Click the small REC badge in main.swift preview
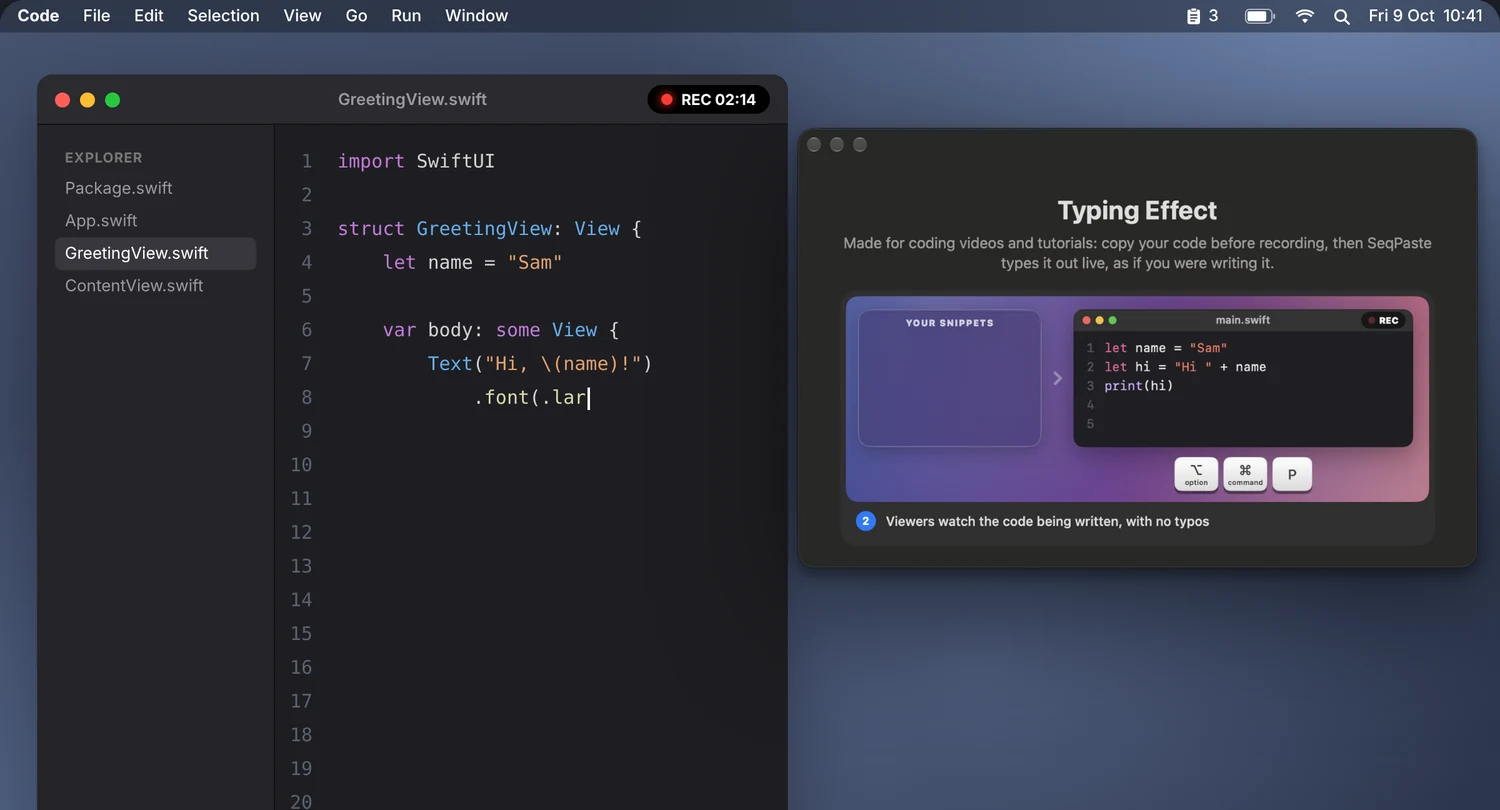Image resolution: width=1500 pixels, height=810 pixels. [1383, 320]
